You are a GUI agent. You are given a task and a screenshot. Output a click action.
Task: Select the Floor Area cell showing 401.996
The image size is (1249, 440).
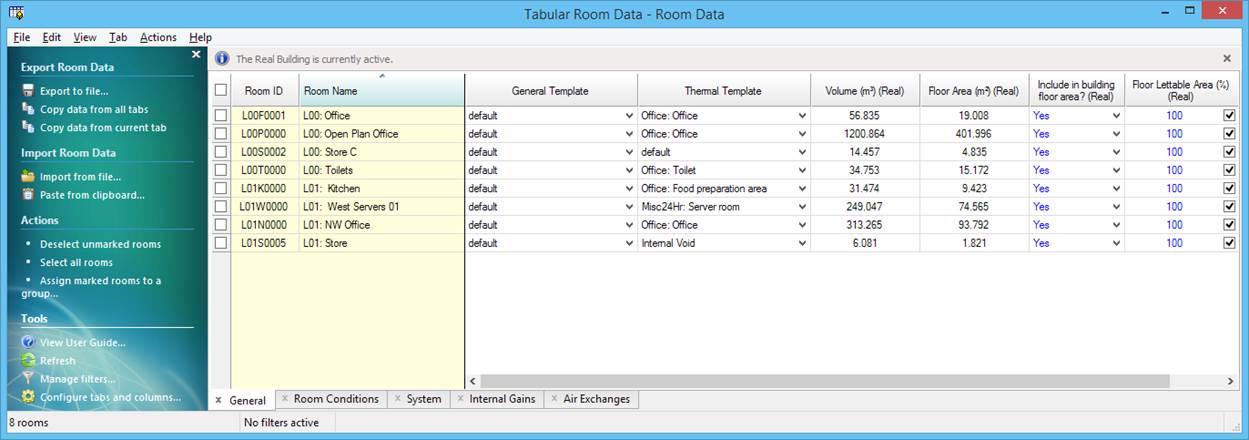click(974, 133)
